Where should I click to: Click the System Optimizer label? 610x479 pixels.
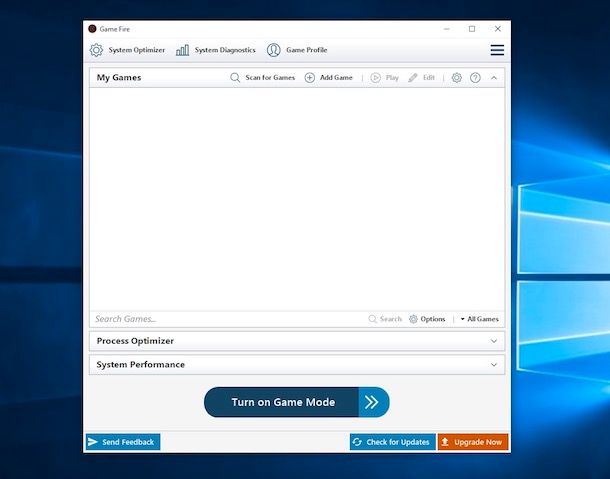[x=137, y=50]
